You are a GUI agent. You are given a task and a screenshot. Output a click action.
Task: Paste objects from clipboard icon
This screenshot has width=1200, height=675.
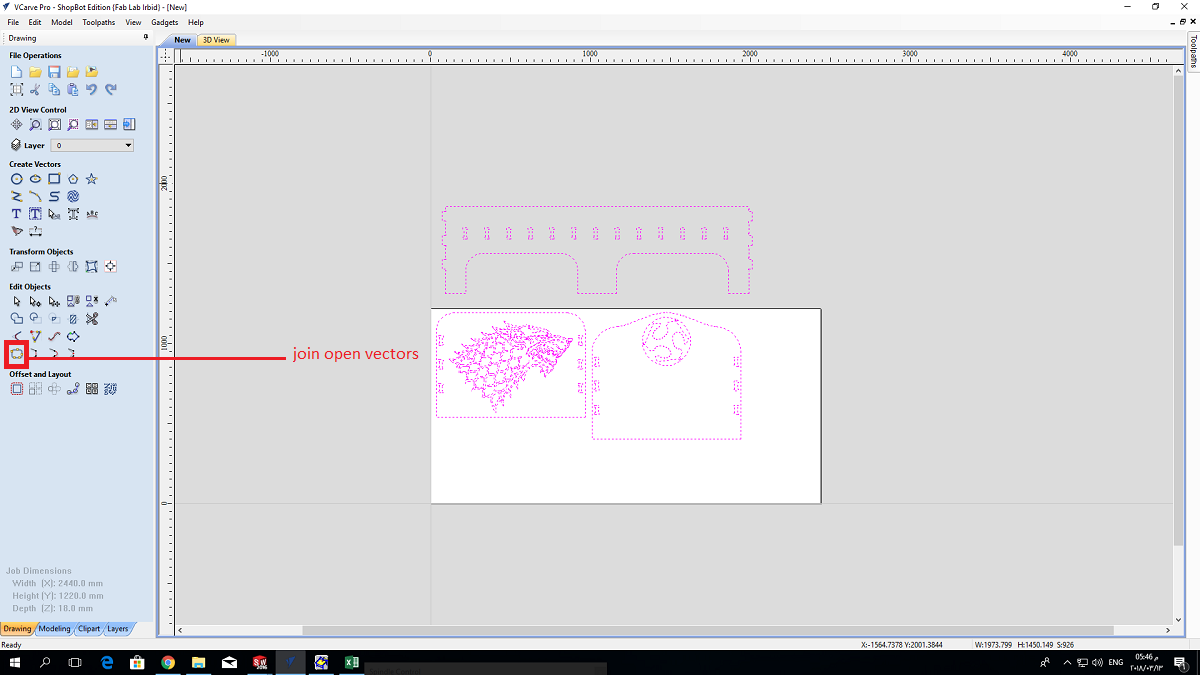[73, 90]
